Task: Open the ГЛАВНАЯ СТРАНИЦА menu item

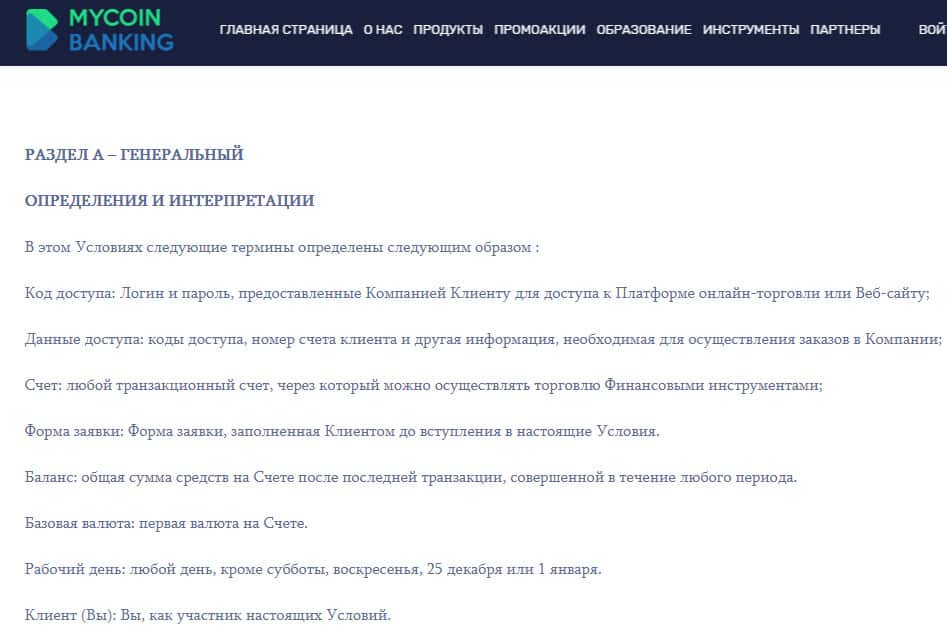Action: pos(286,30)
